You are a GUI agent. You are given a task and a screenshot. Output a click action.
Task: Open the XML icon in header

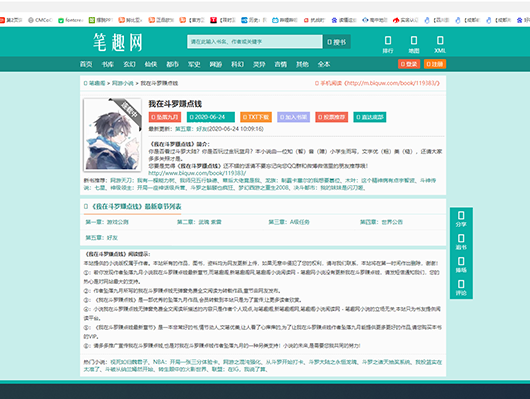click(440, 45)
